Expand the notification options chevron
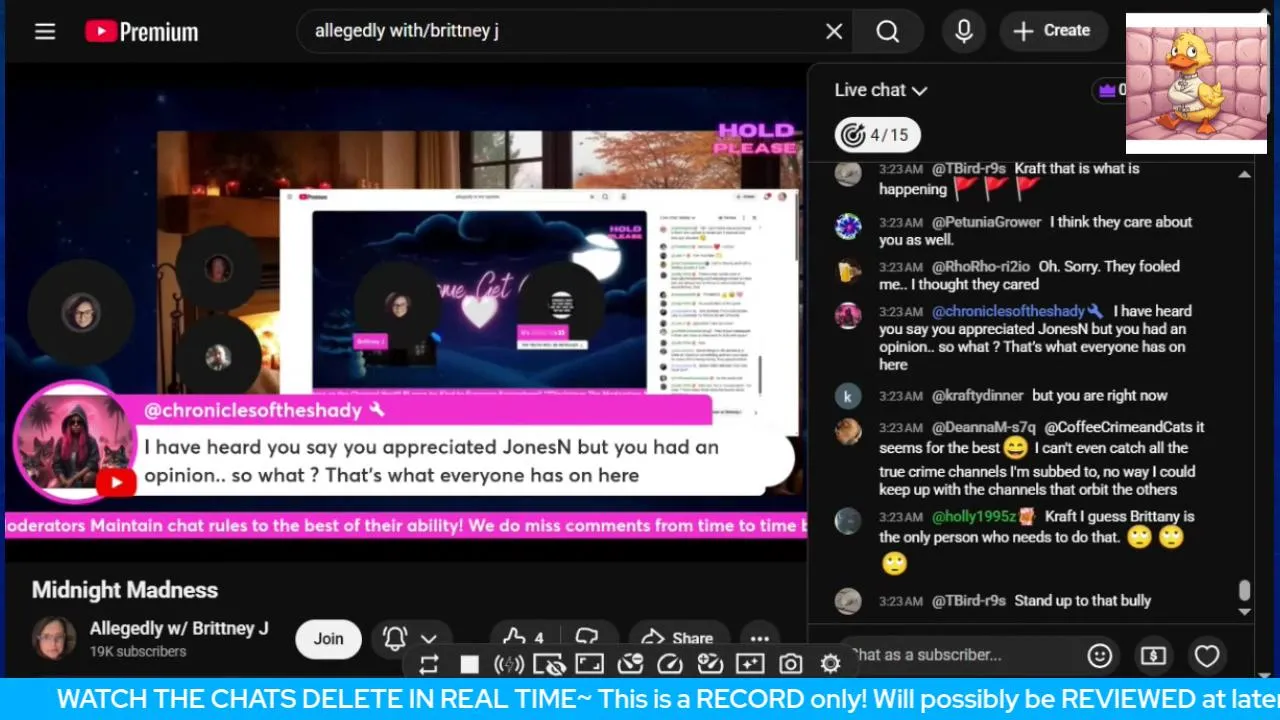 [429, 638]
